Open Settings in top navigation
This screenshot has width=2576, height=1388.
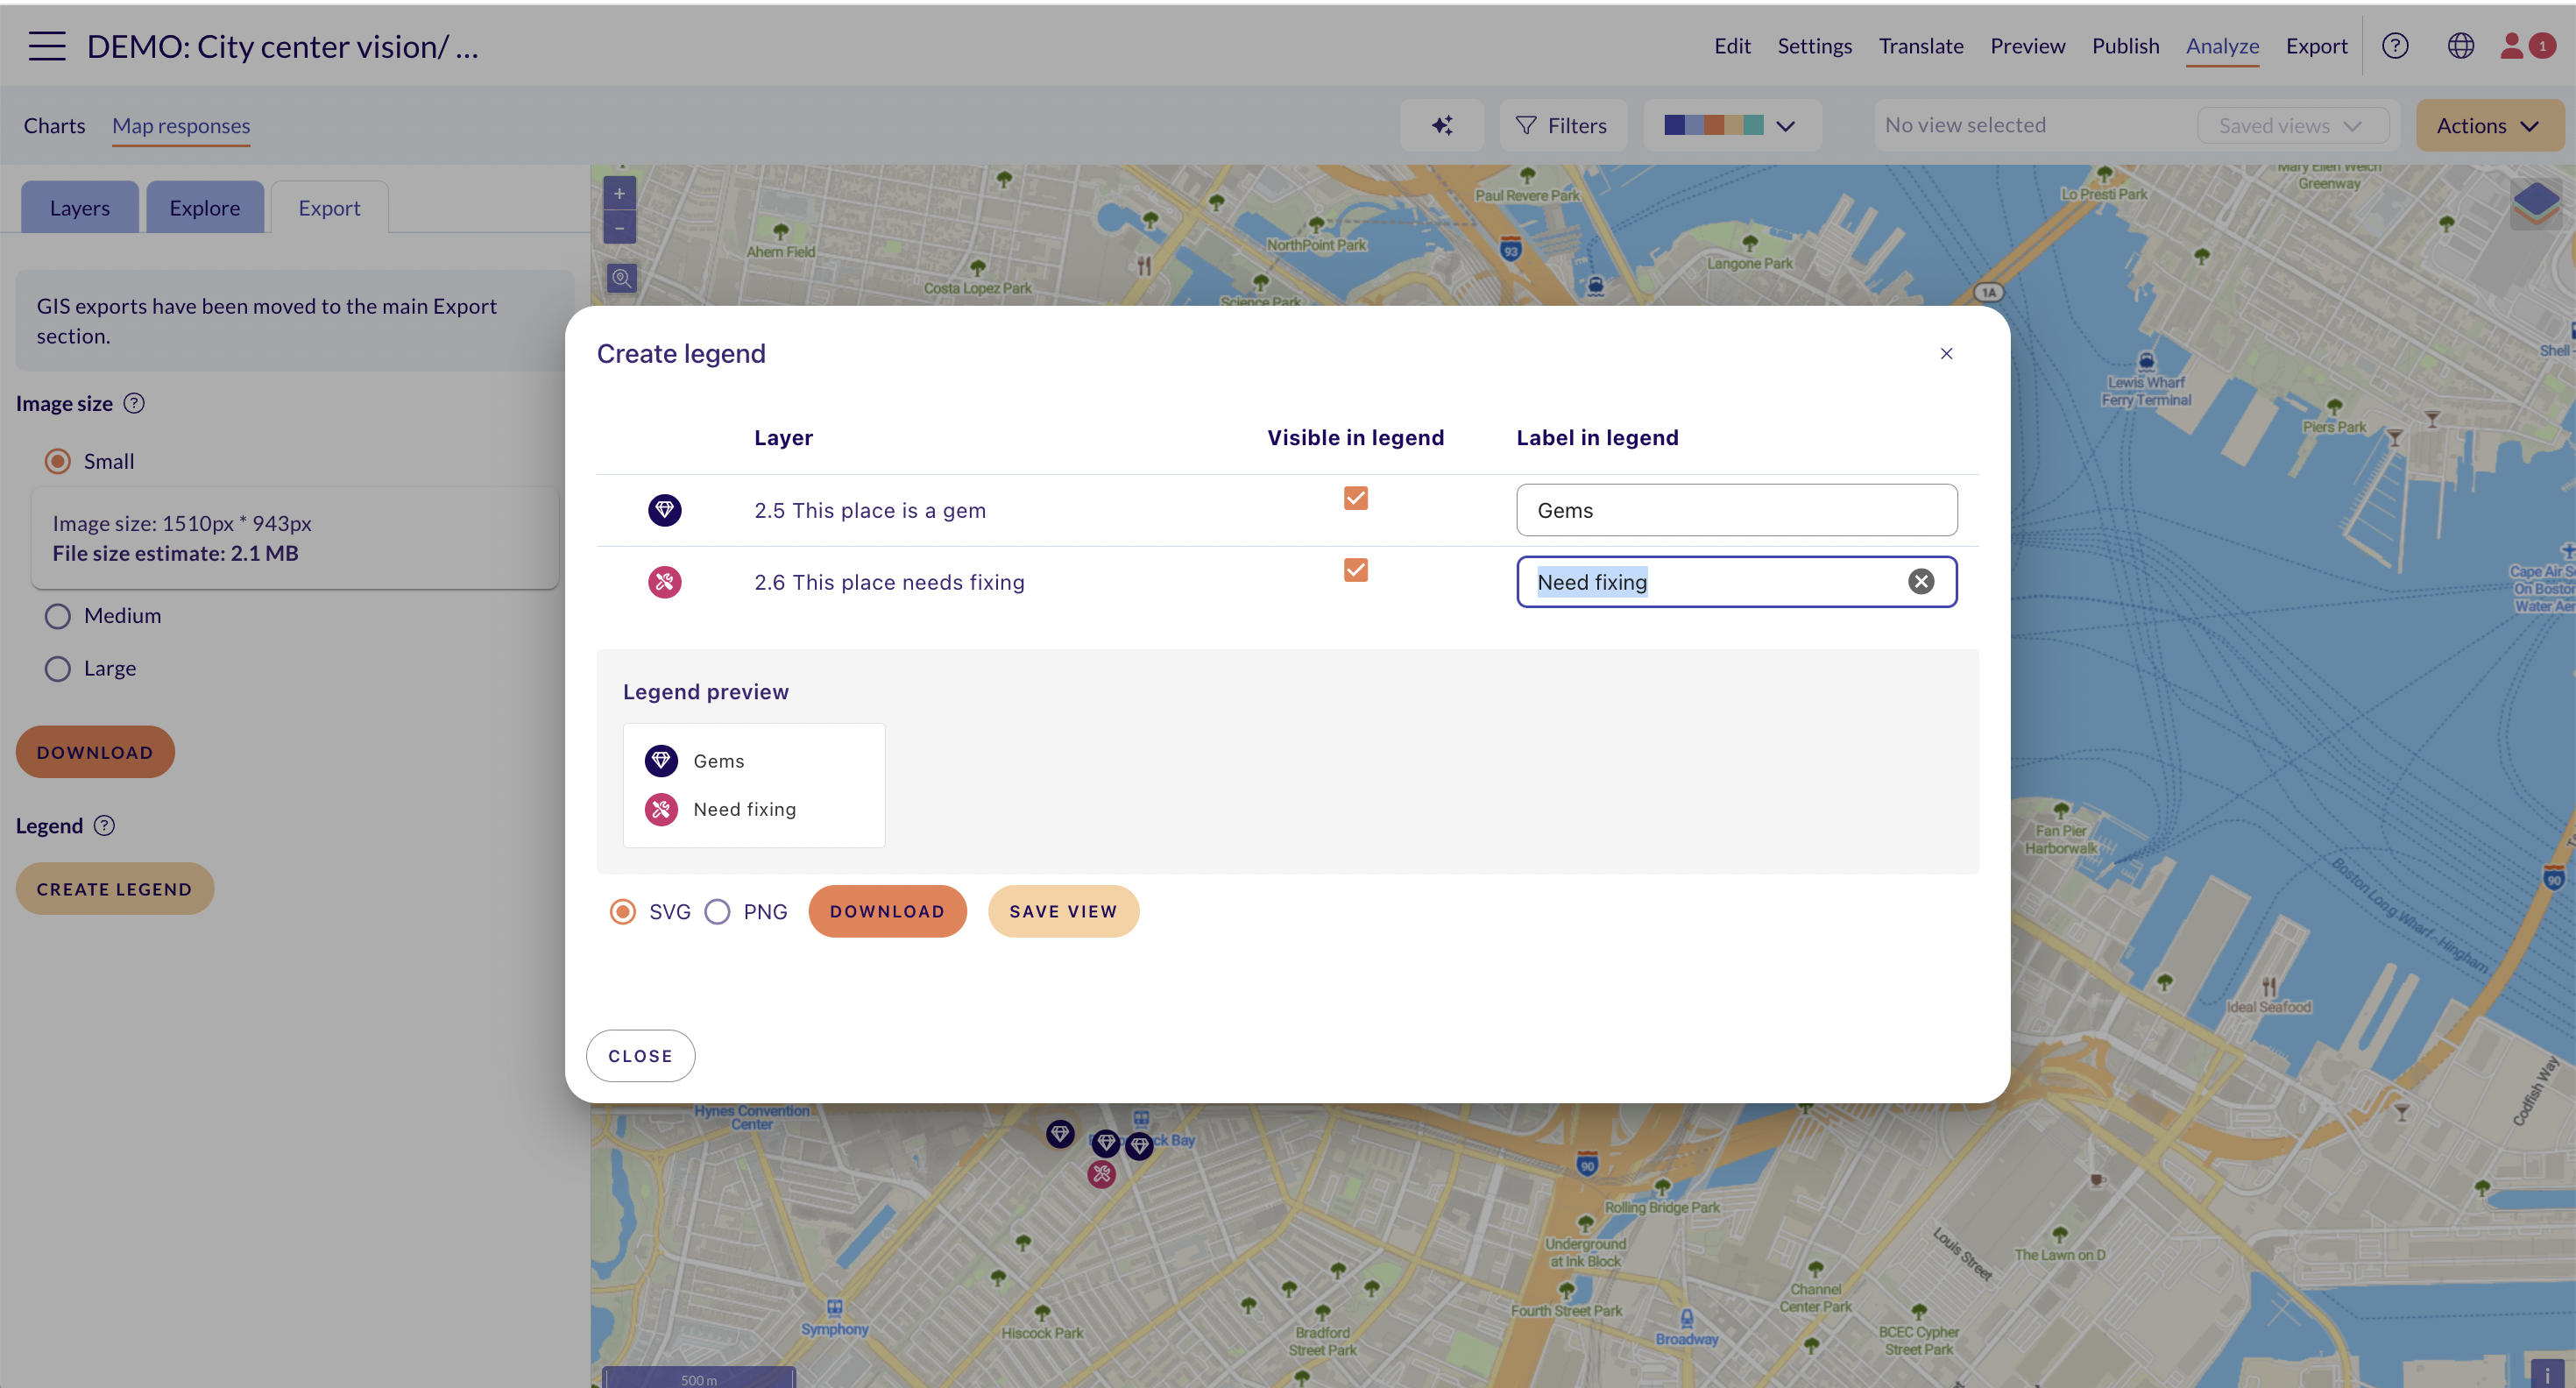click(1814, 46)
